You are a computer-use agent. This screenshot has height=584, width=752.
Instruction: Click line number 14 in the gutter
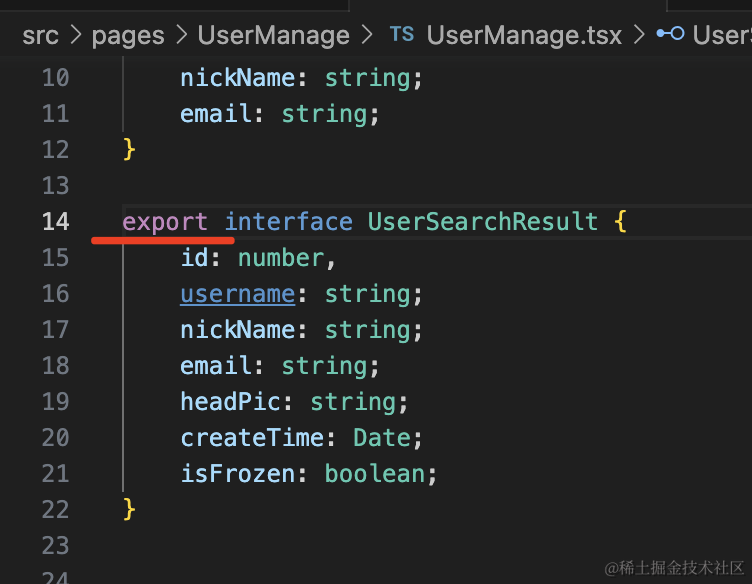(x=55, y=222)
